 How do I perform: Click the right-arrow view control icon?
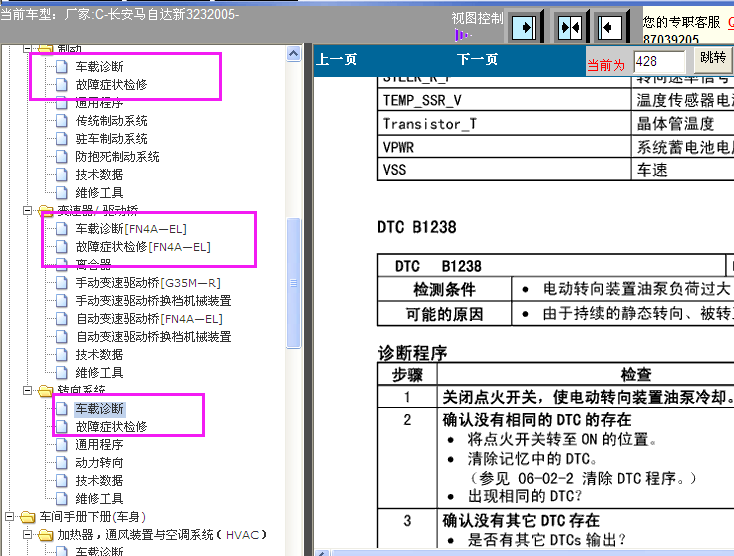524,28
